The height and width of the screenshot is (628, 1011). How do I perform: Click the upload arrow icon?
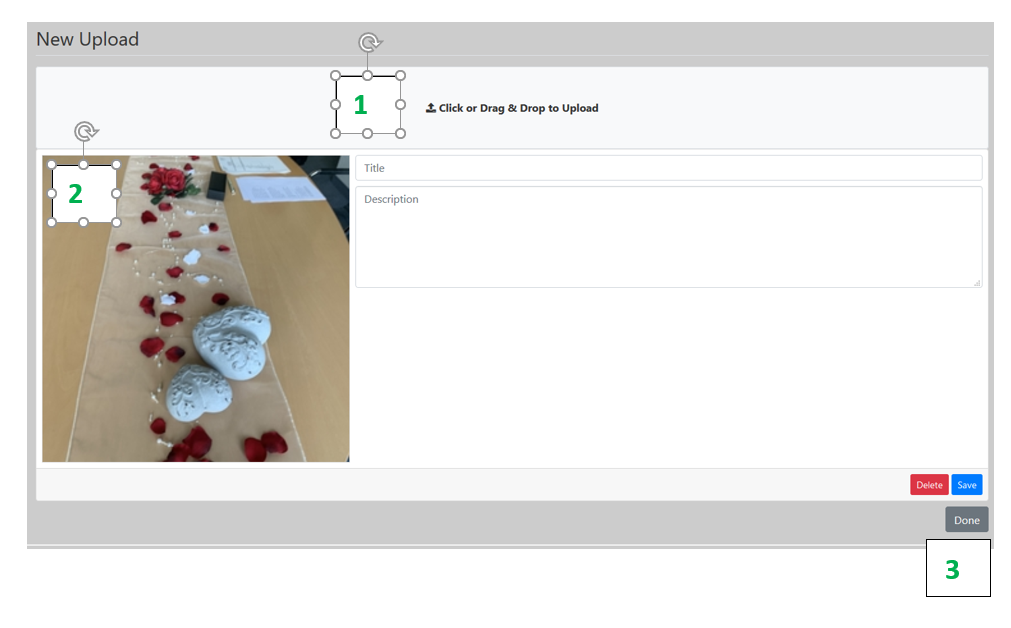coord(431,108)
